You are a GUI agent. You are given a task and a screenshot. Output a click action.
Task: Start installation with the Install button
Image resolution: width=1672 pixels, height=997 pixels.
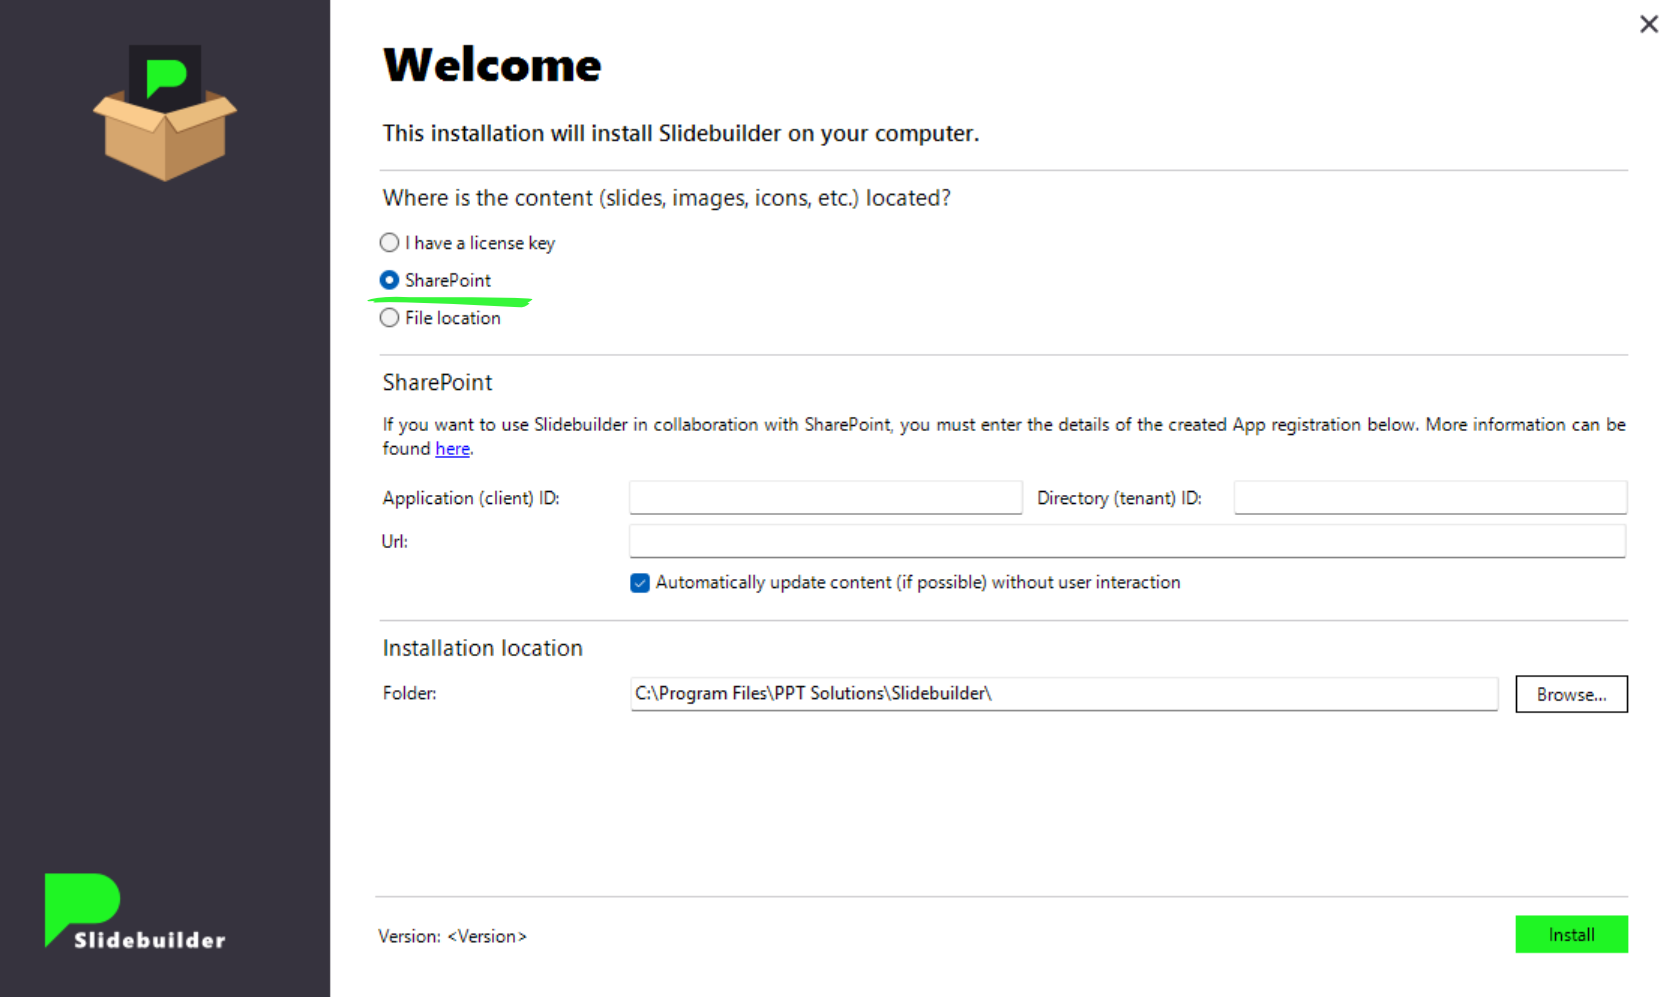coord(1571,934)
